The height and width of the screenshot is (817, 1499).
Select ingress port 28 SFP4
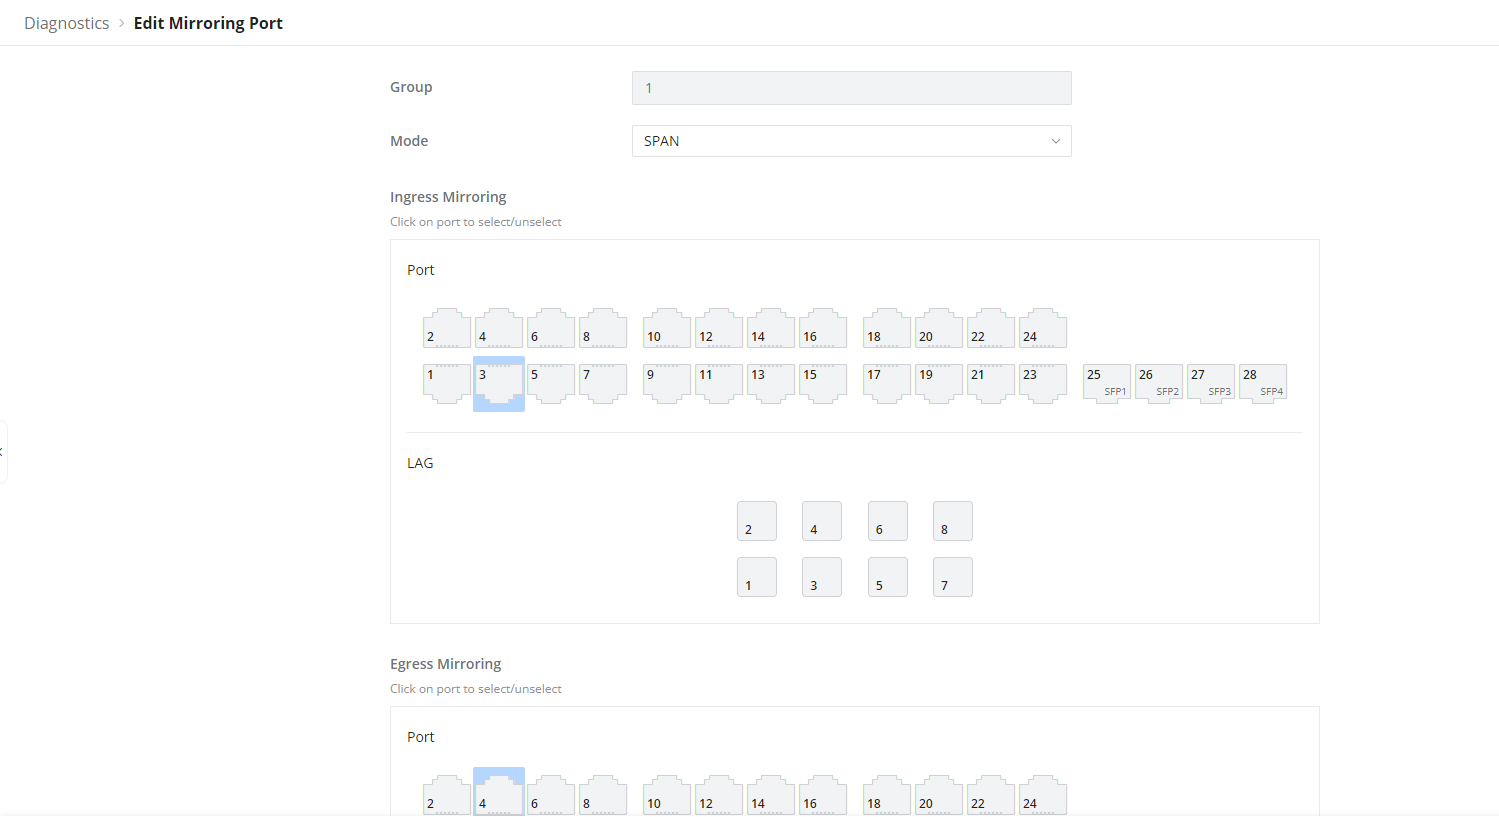click(1263, 383)
